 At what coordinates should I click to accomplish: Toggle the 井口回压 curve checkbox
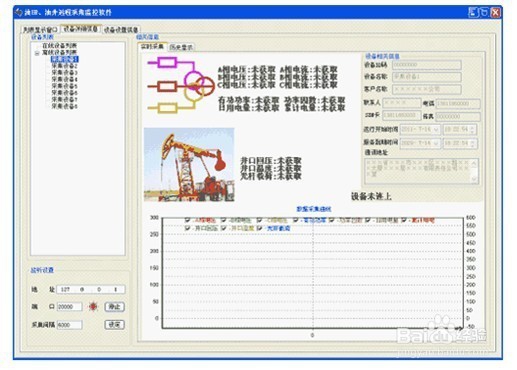[187, 228]
